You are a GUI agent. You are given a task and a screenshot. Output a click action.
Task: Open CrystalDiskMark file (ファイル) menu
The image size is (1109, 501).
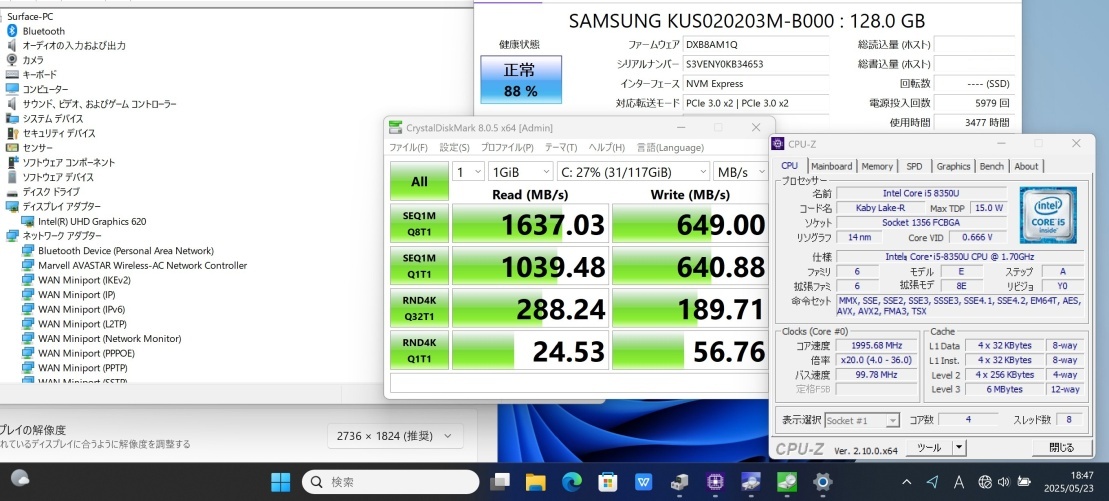coord(408,148)
